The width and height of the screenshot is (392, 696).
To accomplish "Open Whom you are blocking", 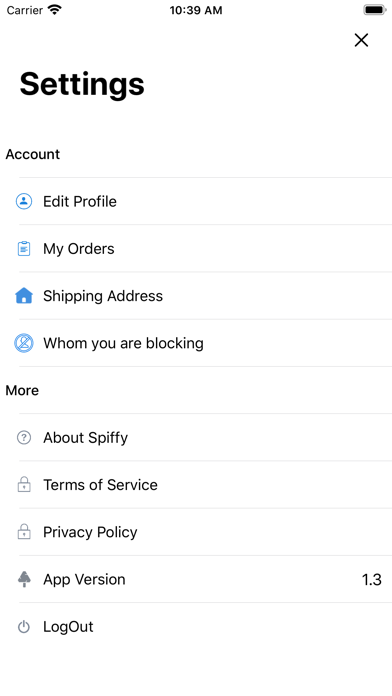I will (x=205, y=343).
